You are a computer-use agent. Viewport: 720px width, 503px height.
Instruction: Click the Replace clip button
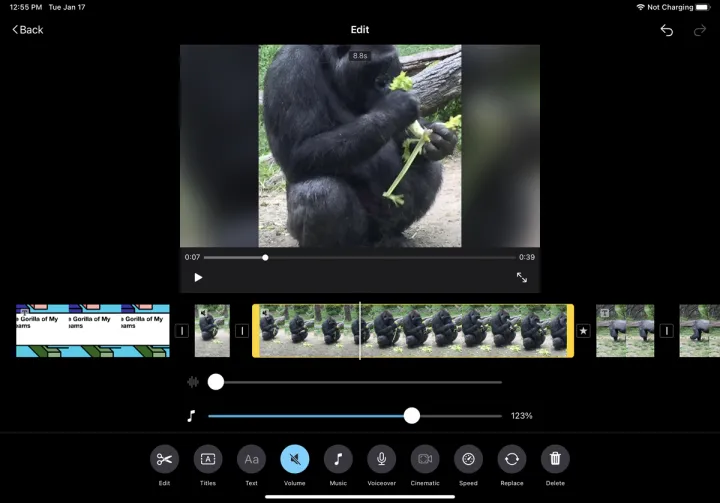click(x=512, y=459)
